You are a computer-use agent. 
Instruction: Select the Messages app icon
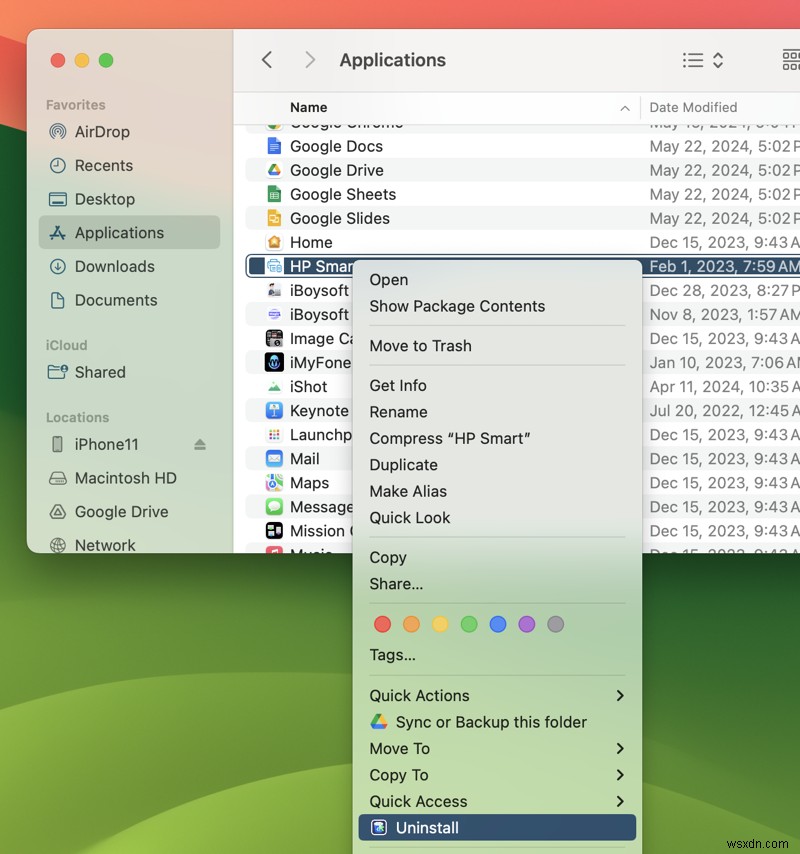point(274,507)
